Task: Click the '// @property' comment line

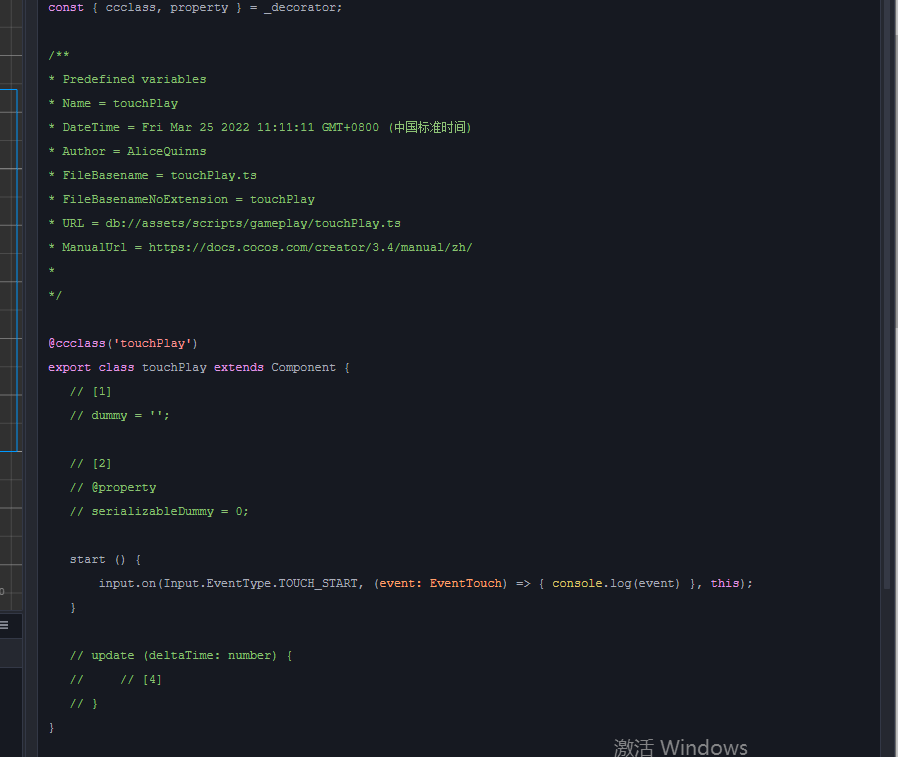Action: 113,488
